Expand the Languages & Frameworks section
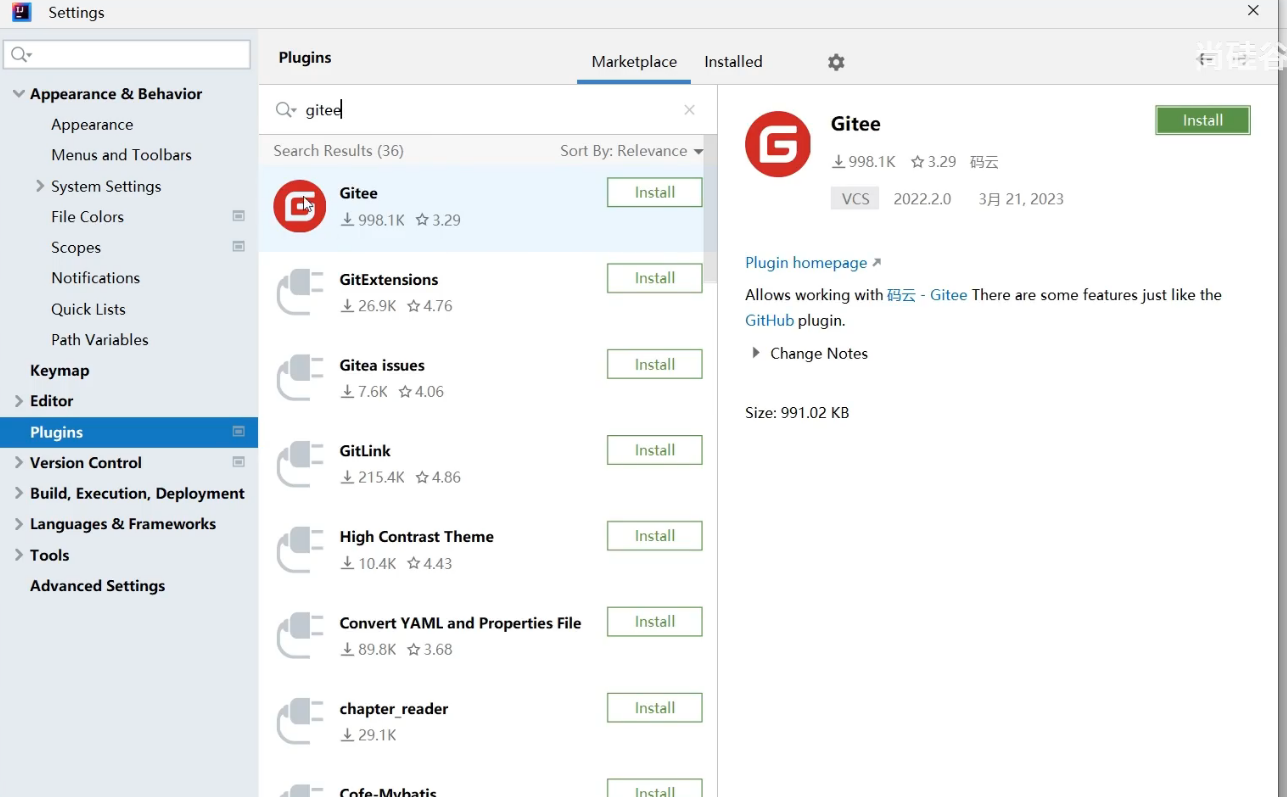This screenshot has height=797, width=1287. point(18,524)
